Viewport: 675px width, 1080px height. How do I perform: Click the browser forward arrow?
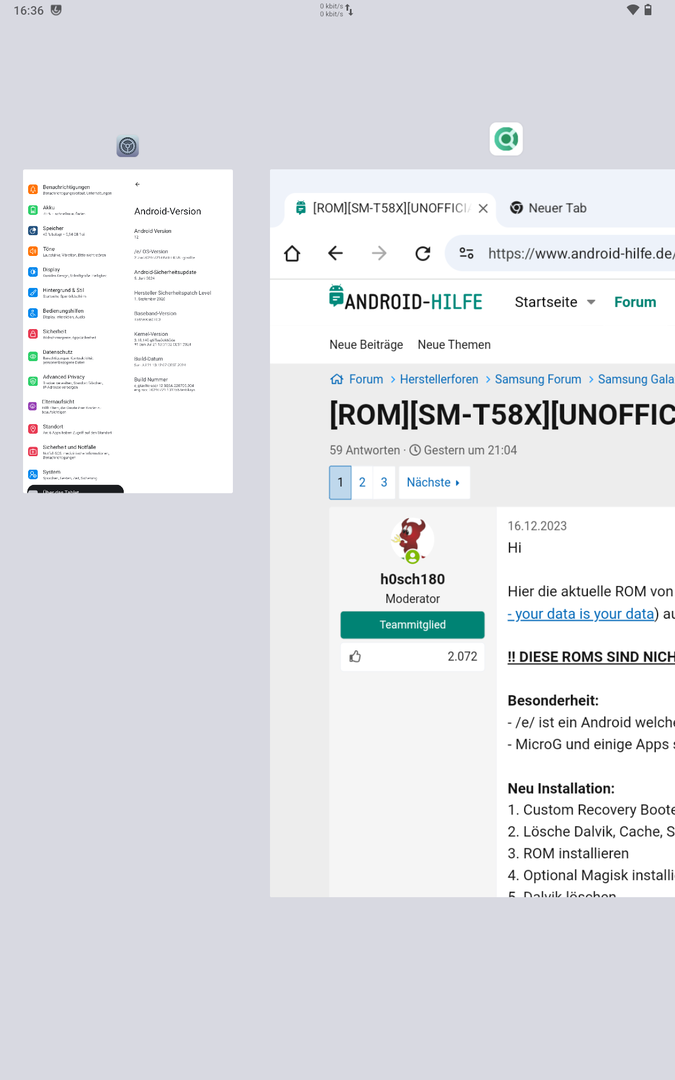(x=379, y=253)
